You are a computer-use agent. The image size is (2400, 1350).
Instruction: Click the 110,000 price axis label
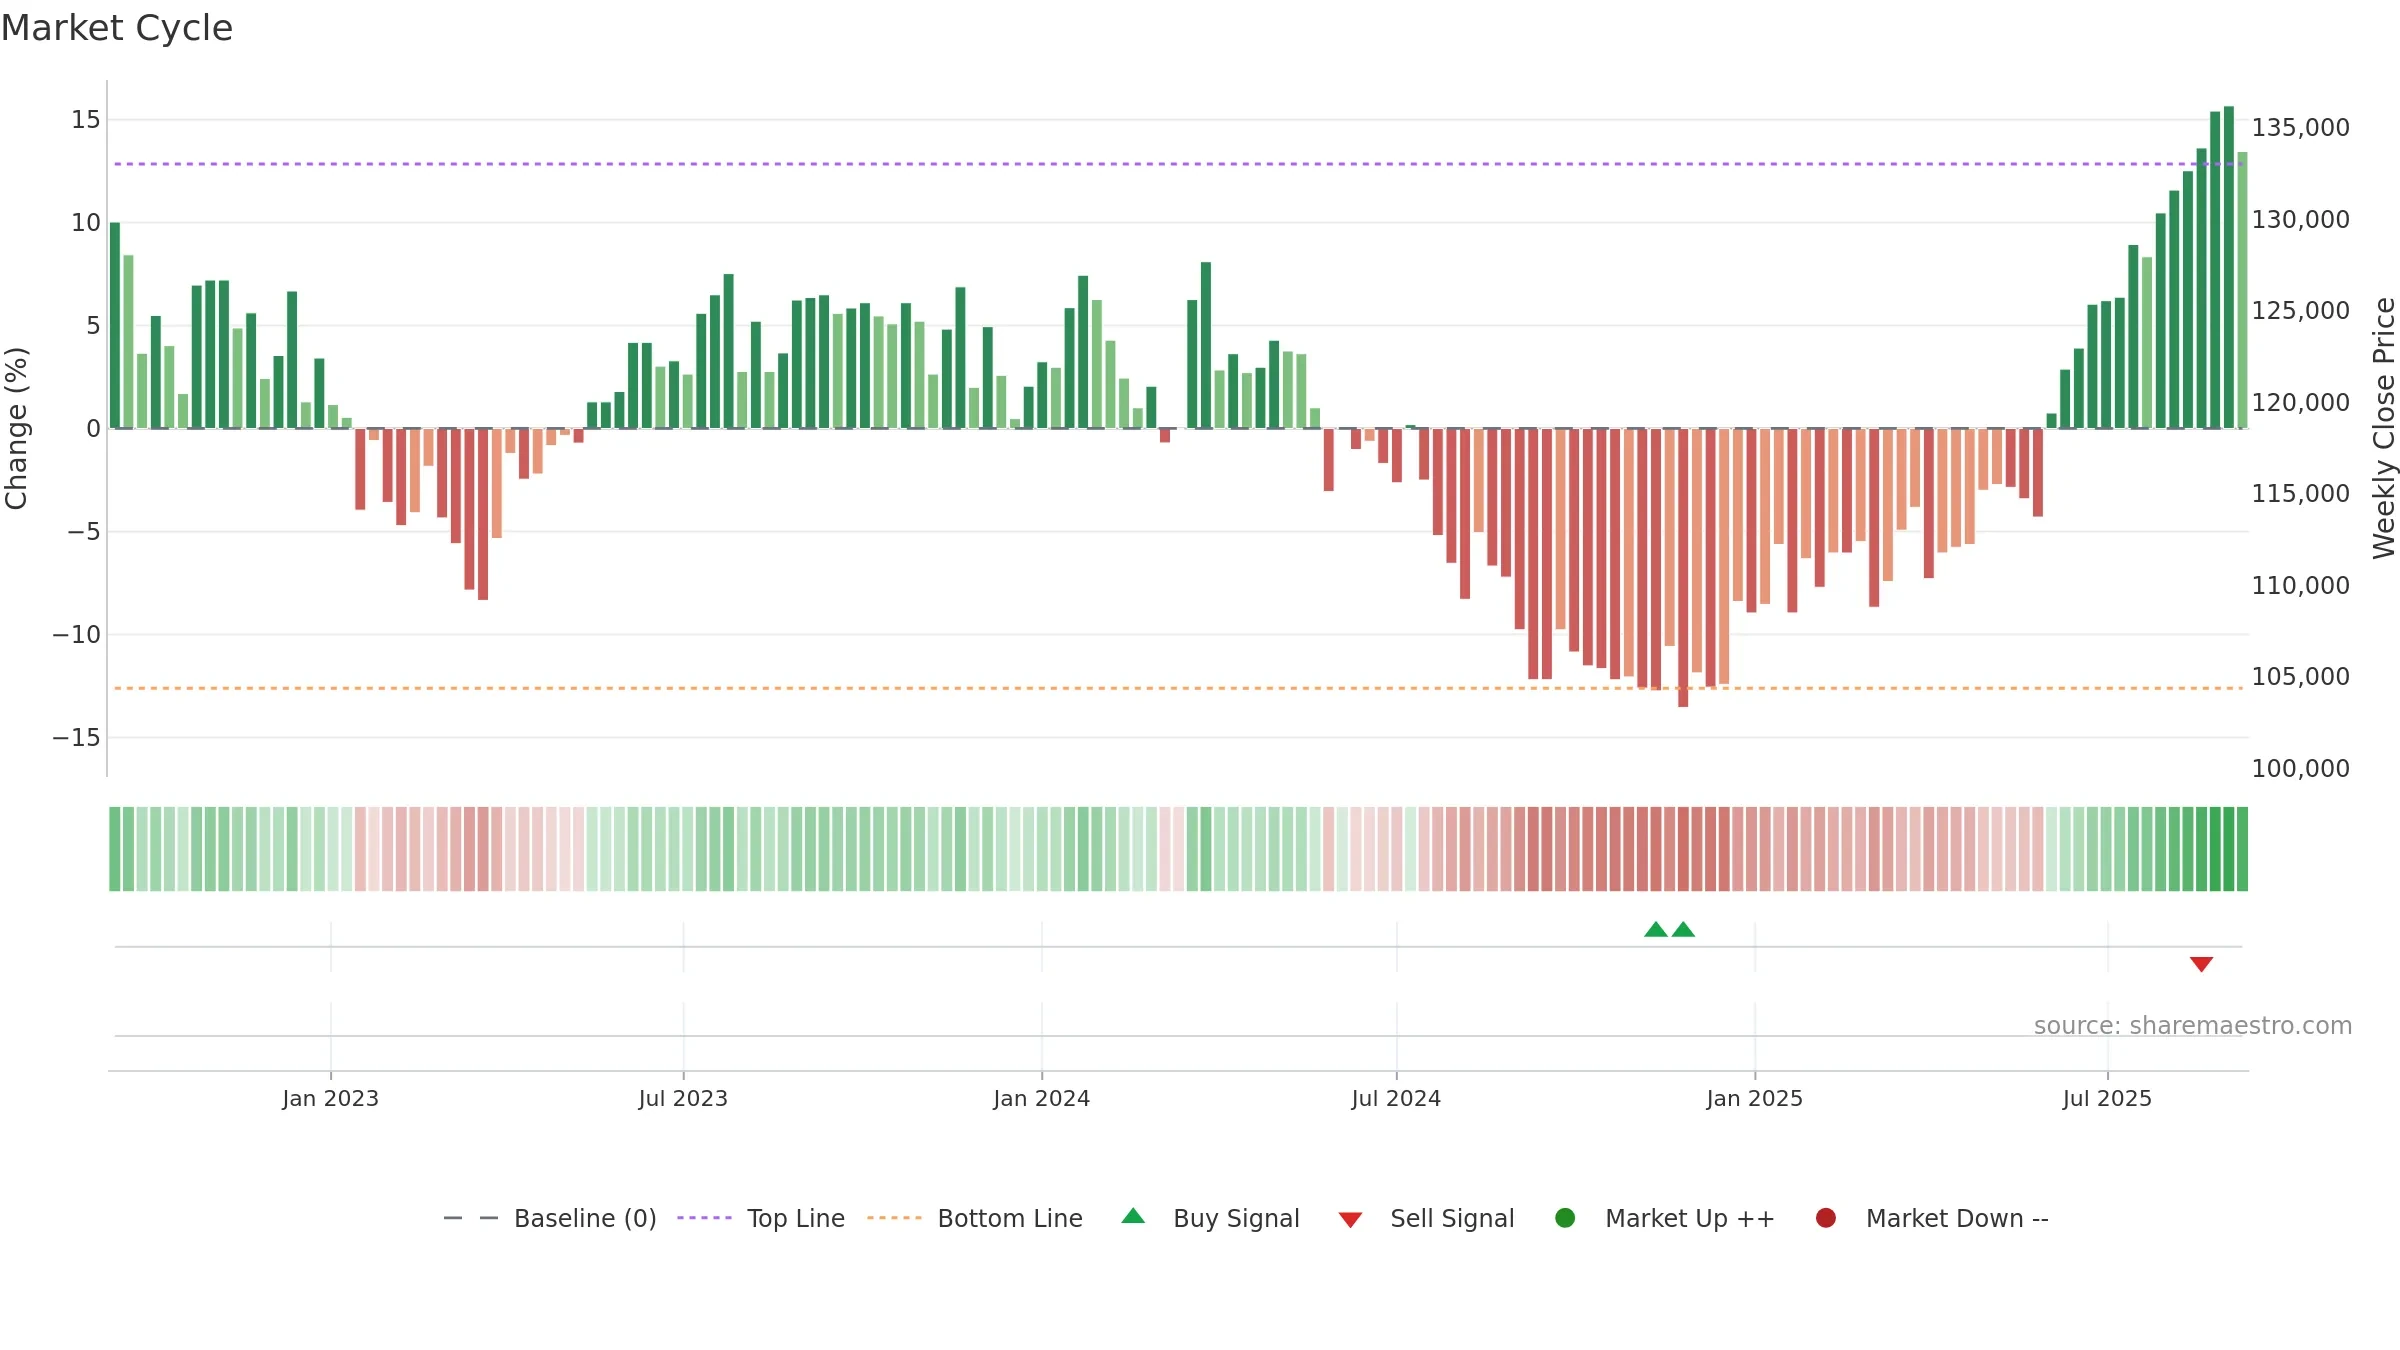pyautogui.click(x=2300, y=586)
